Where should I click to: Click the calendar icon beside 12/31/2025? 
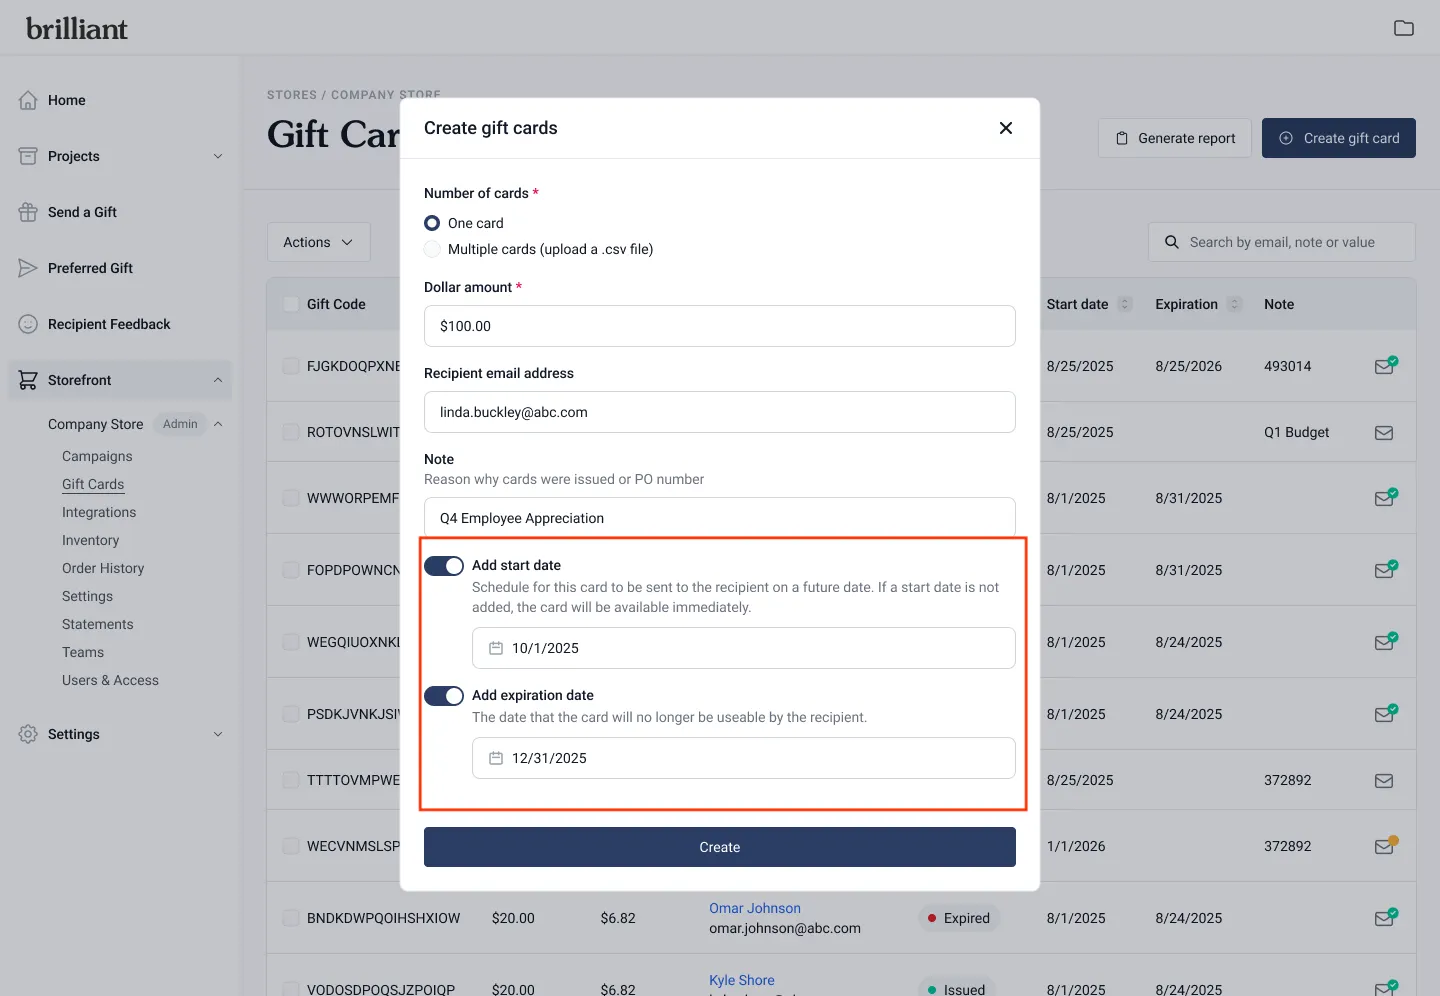pos(495,758)
